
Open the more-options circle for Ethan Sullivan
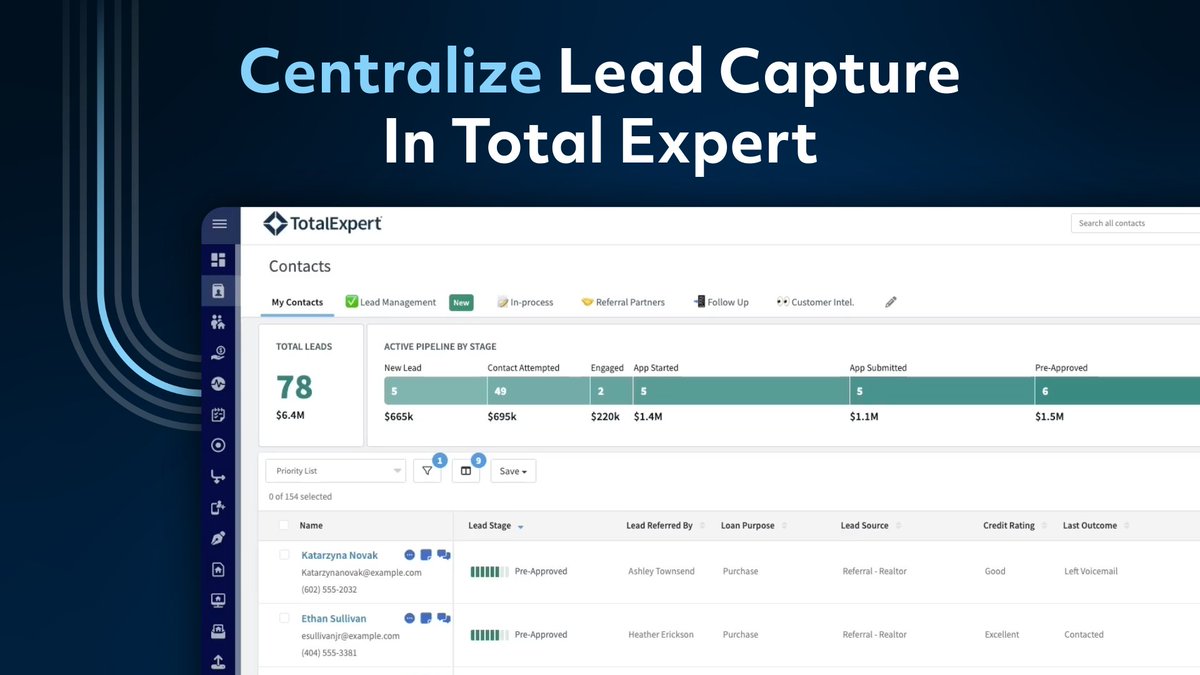point(410,618)
